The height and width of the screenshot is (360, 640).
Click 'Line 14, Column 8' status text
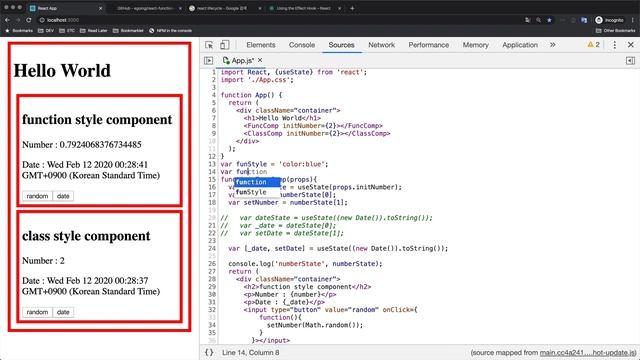[x=251, y=352]
